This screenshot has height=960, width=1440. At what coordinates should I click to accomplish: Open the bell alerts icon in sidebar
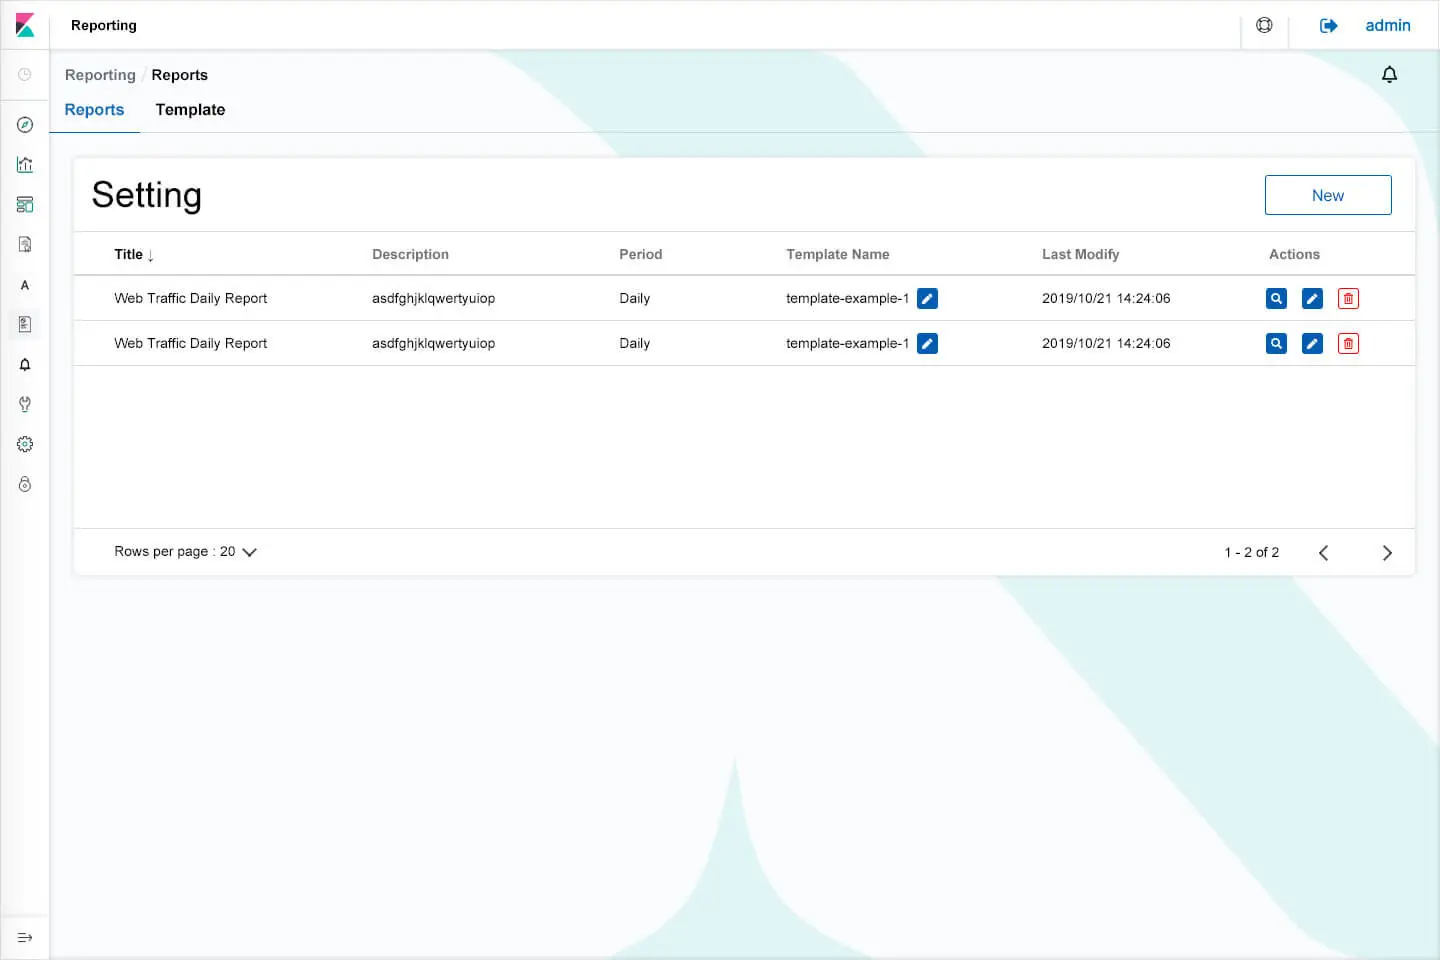tap(25, 365)
